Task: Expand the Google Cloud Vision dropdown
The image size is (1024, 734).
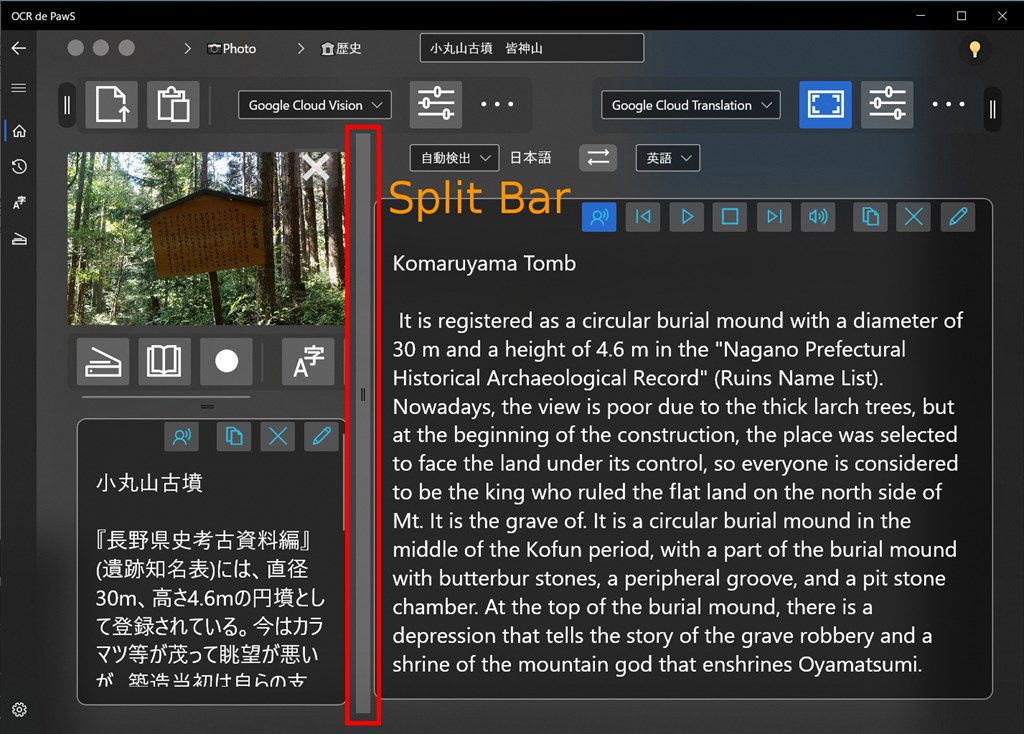Action: click(x=315, y=105)
